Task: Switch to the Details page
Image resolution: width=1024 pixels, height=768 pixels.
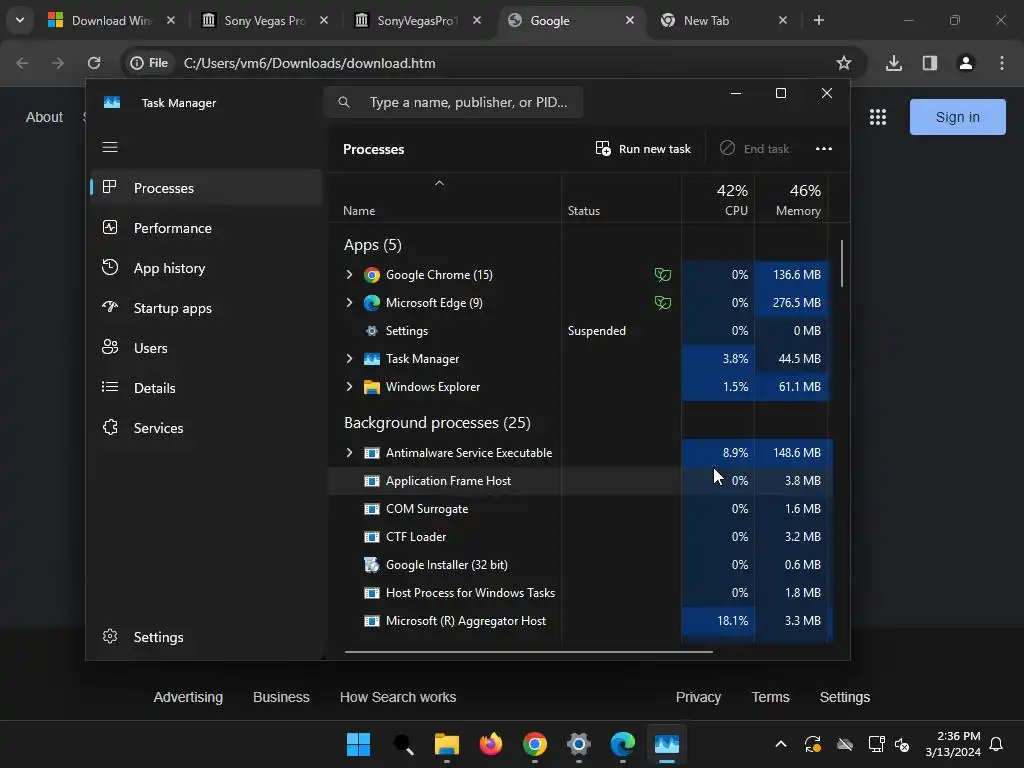Action: coord(206,388)
